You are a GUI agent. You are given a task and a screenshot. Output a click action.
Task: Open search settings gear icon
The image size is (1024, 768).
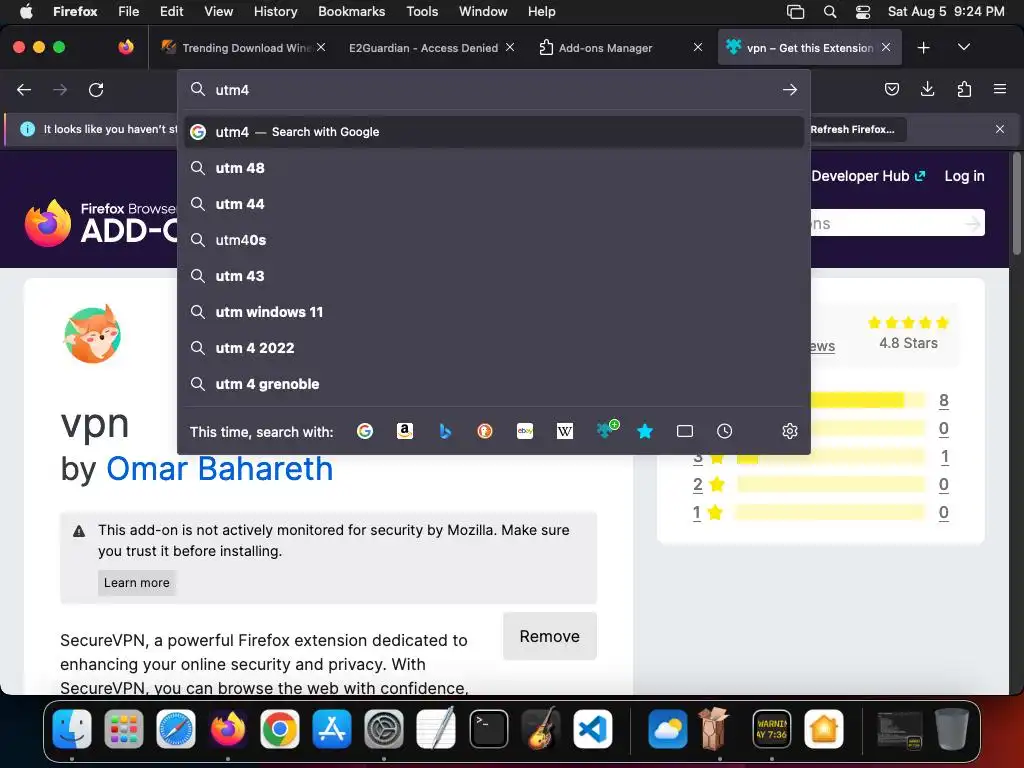click(790, 431)
